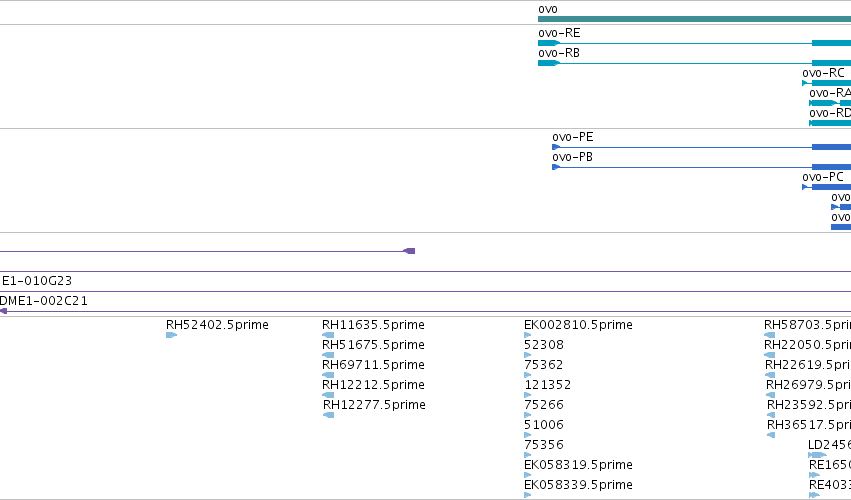The width and height of the screenshot is (851, 500).
Task: Open the RH51675.5prime EST label
Action: pyautogui.click(x=373, y=345)
